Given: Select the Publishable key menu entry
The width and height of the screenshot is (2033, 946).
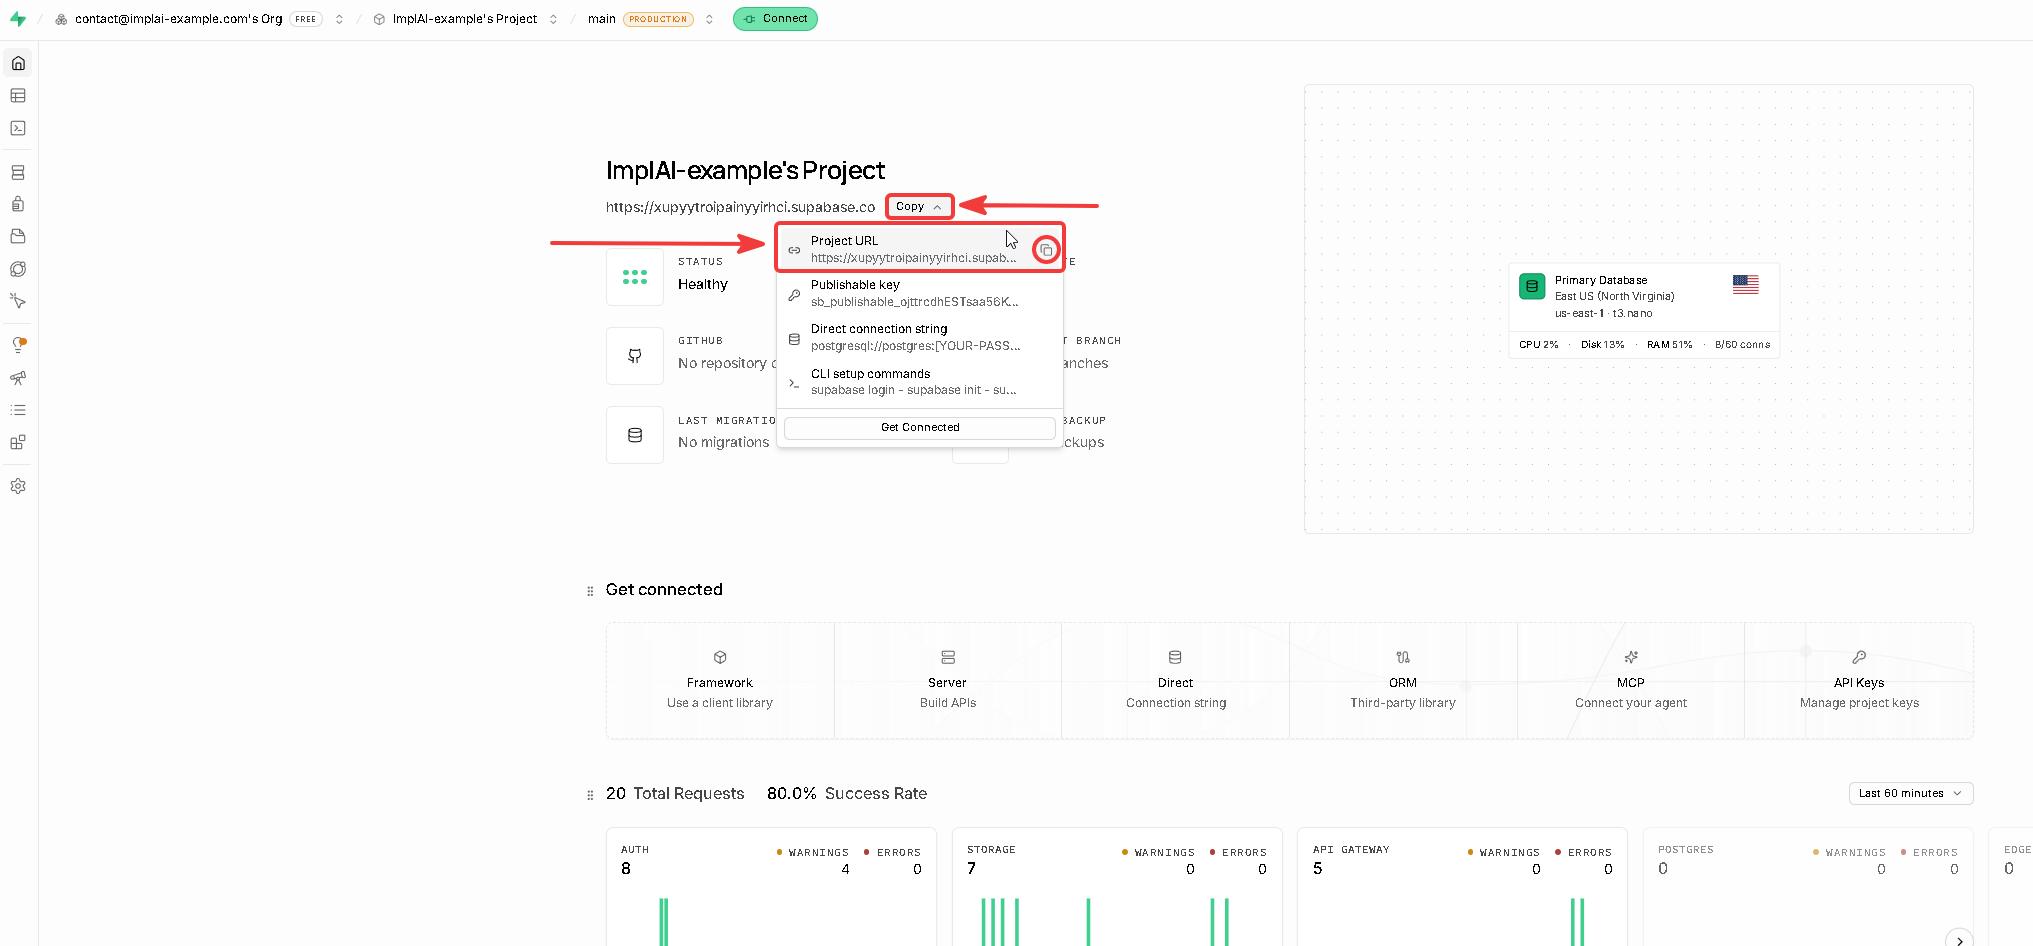Looking at the screenshot, I should click(920, 293).
